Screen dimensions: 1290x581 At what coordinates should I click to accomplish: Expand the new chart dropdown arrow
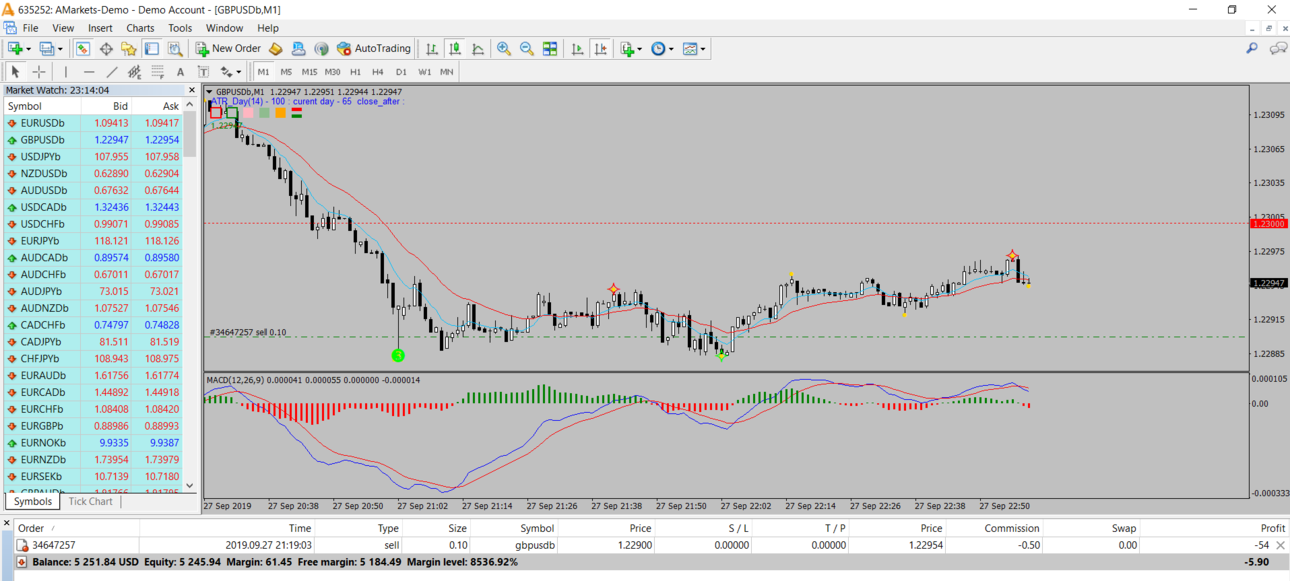[x=28, y=48]
